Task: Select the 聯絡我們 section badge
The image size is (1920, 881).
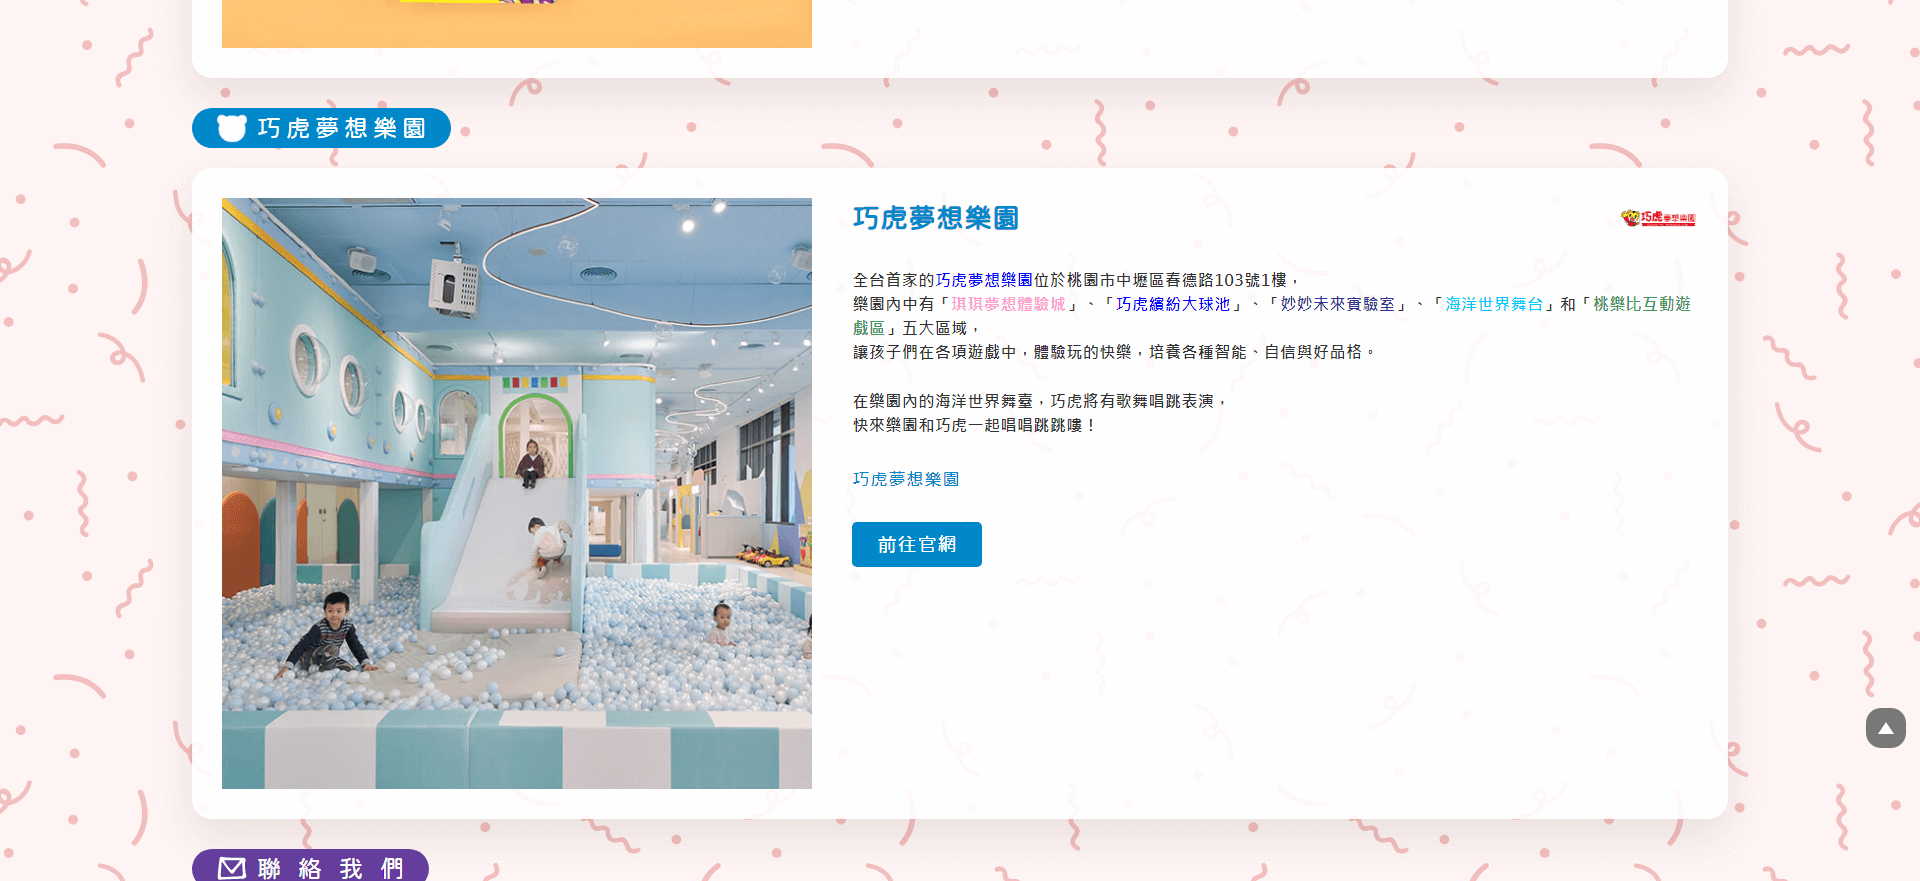Action: 310,866
